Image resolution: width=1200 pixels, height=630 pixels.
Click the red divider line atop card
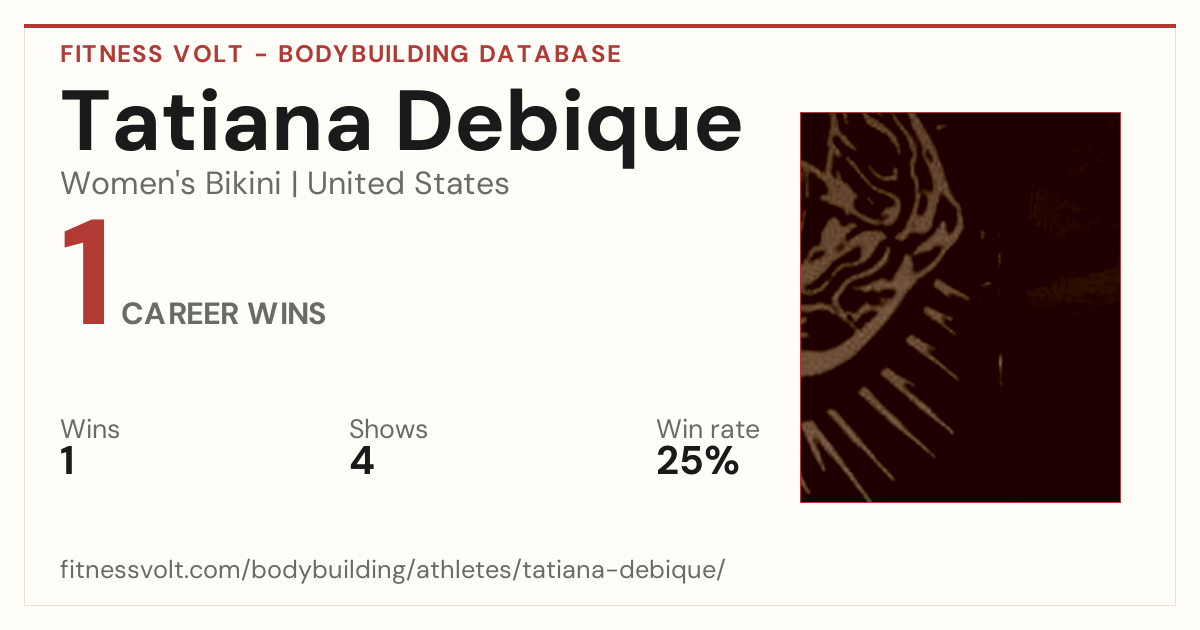[x=600, y=26]
